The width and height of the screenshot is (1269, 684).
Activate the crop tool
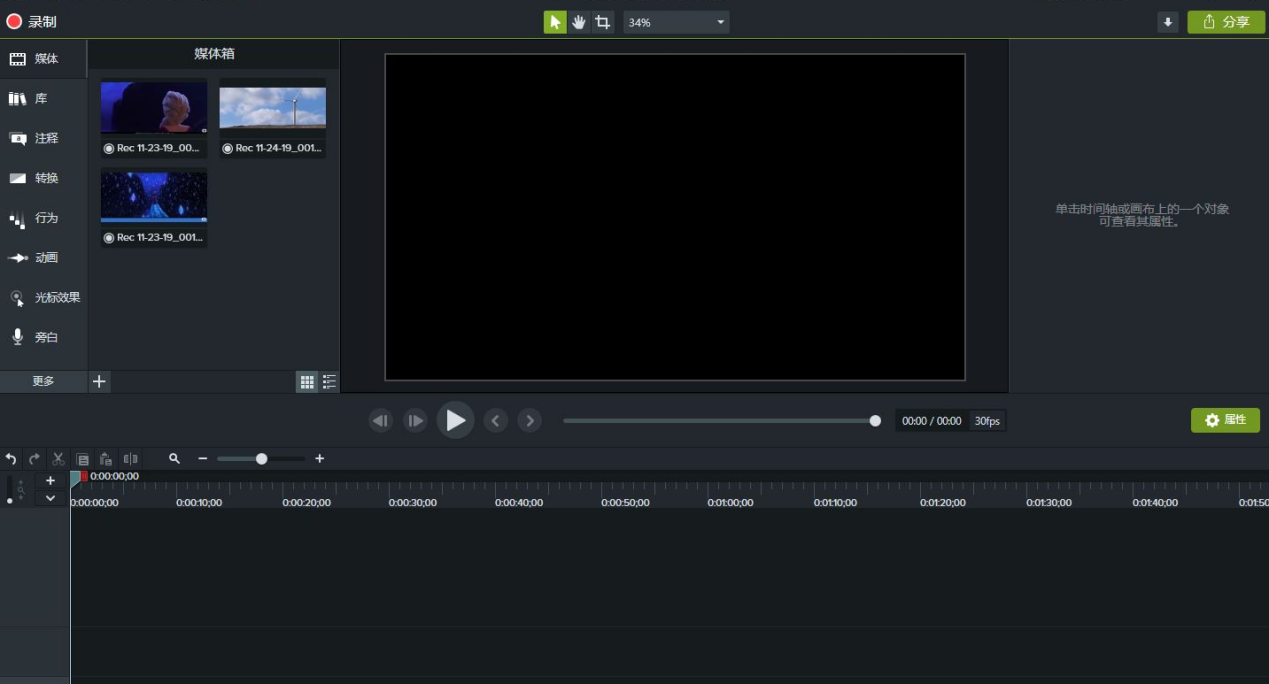pyautogui.click(x=602, y=22)
